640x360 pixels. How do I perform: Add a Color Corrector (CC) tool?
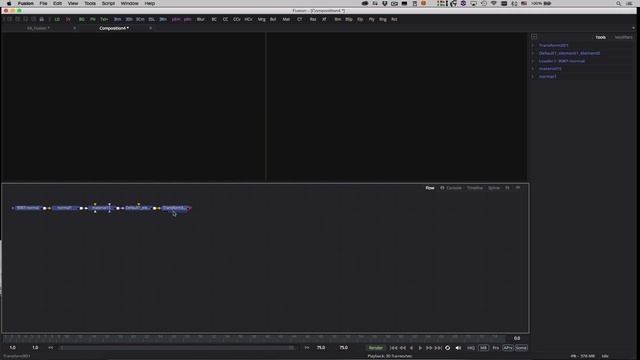pos(225,19)
